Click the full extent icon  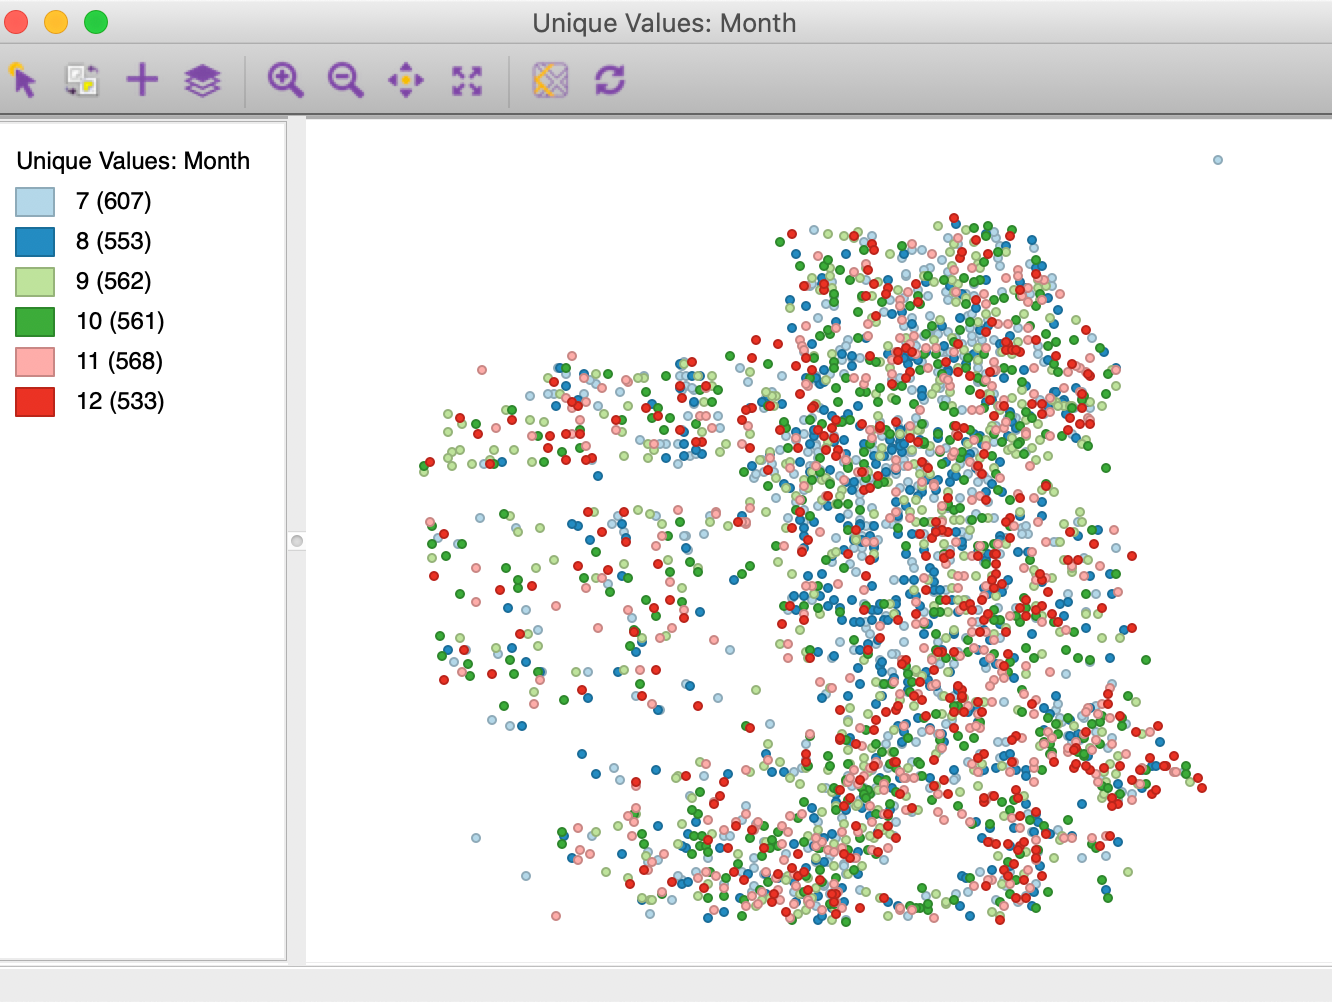[x=466, y=81]
